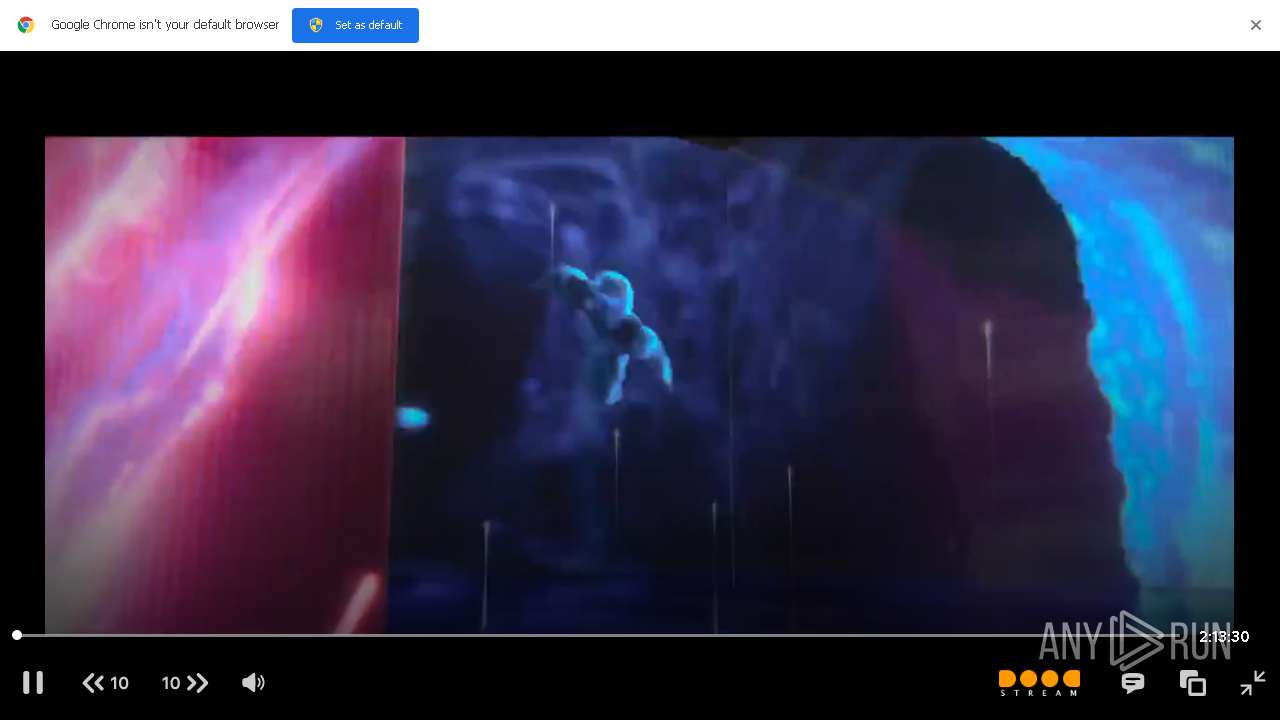Open picture-in-picture mode
This screenshot has height=720, width=1280.
pos(1193,683)
